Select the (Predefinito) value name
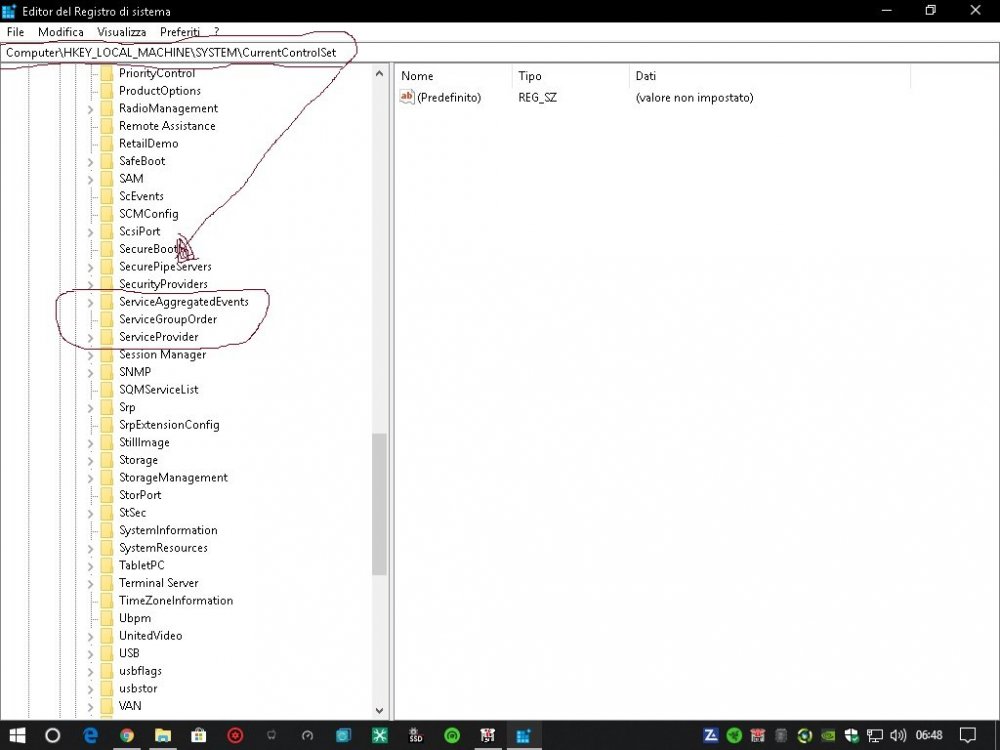Image resolution: width=1000 pixels, height=750 pixels. (x=449, y=98)
